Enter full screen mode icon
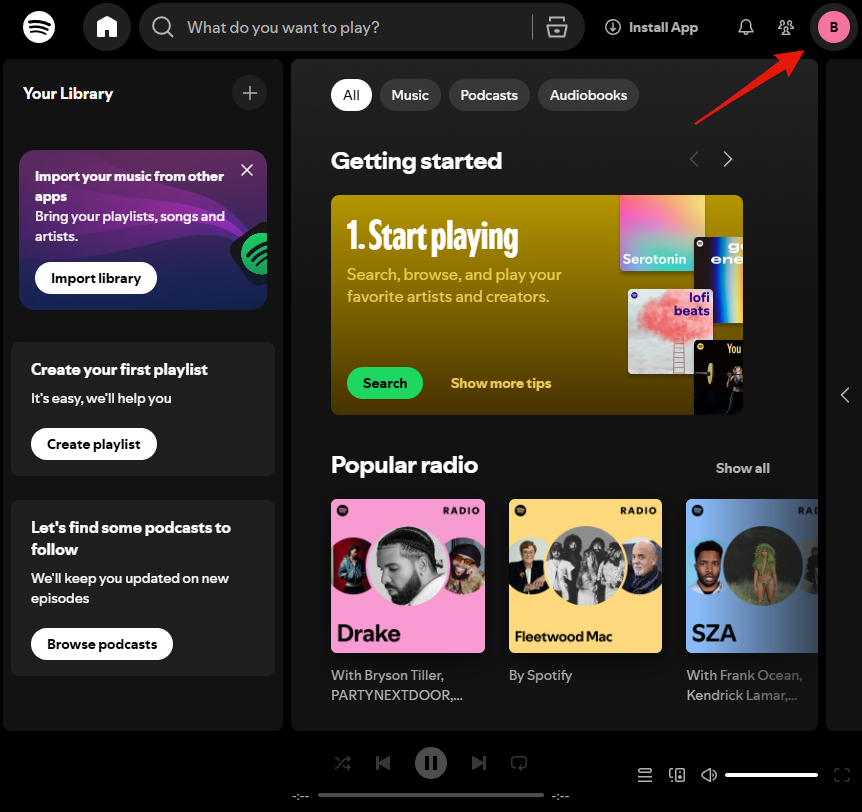The image size is (862, 812). click(842, 775)
